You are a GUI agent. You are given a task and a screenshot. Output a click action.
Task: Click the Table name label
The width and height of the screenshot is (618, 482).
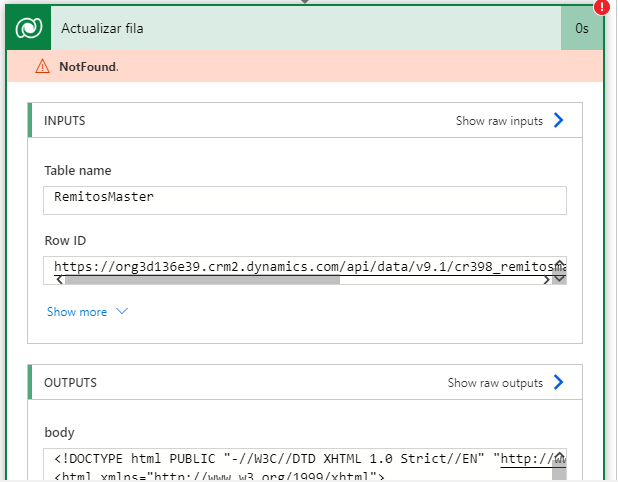78,170
